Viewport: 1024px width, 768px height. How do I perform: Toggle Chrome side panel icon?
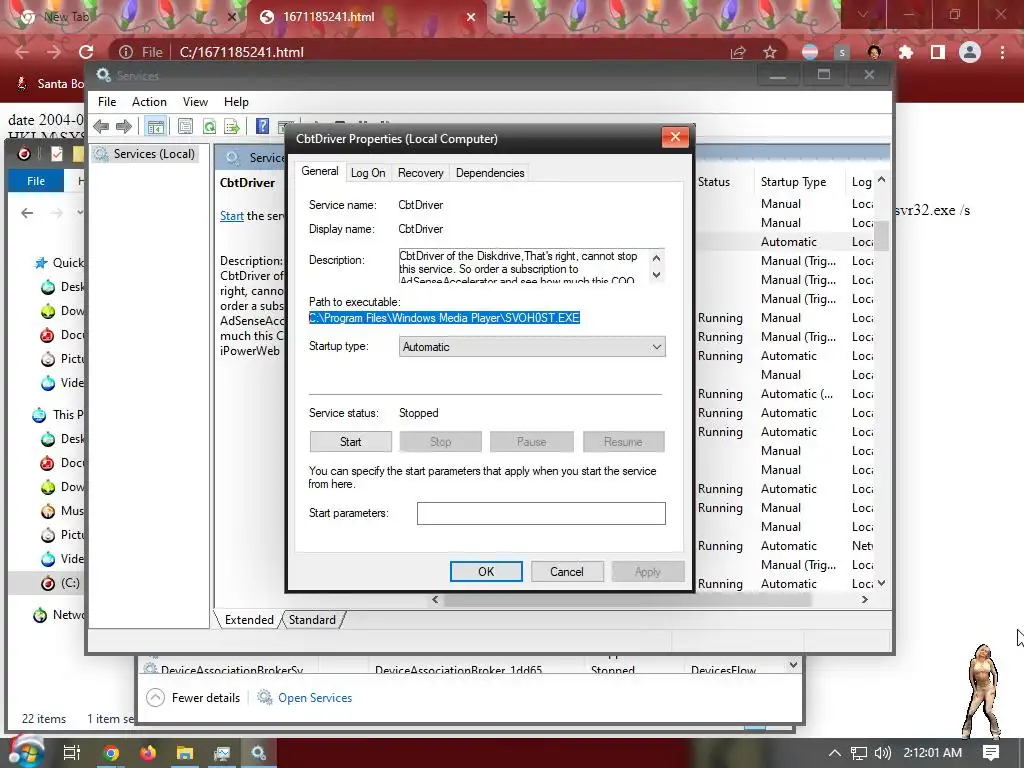938,52
